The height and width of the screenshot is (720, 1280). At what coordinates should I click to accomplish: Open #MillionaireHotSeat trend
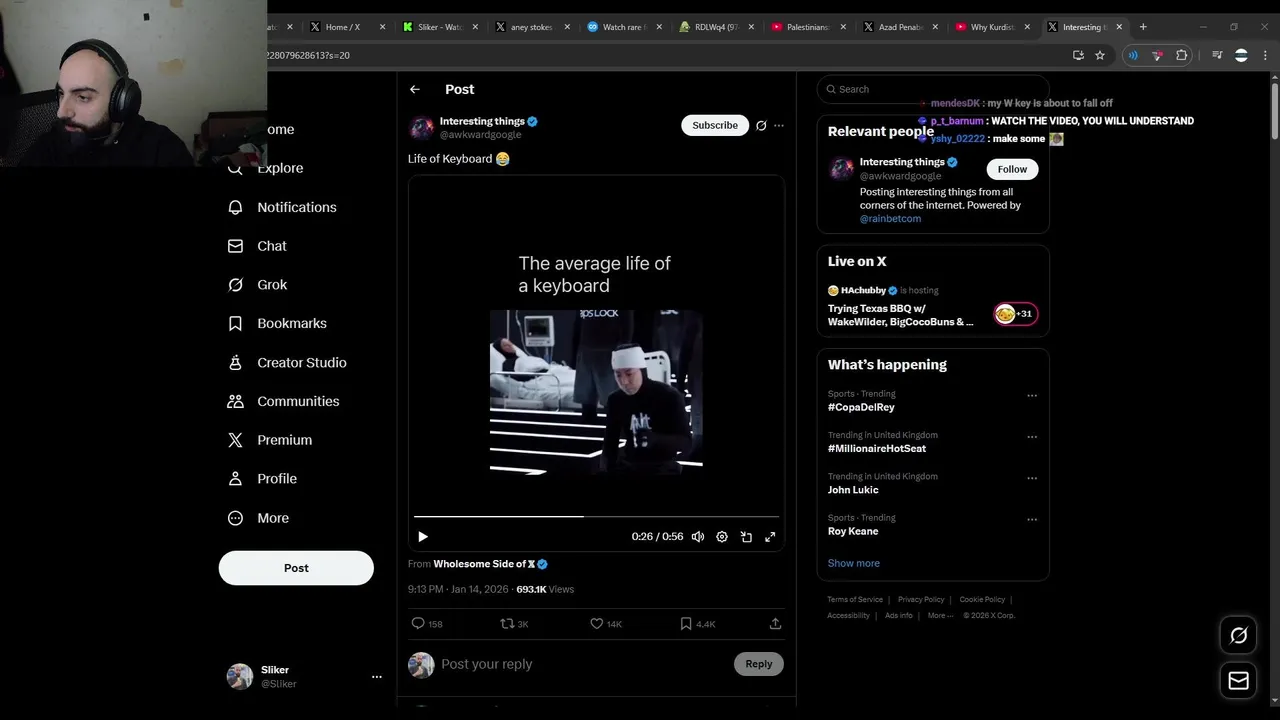click(x=877, y=449)
